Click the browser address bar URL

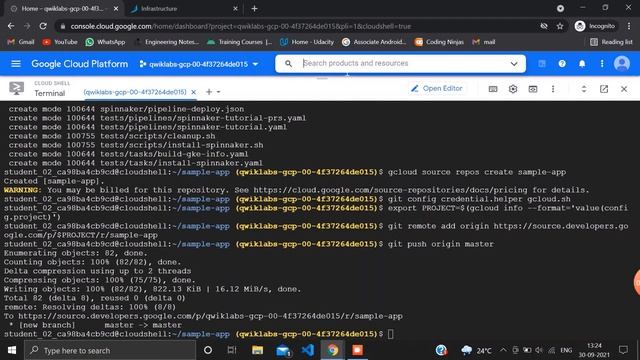point(241,26)
